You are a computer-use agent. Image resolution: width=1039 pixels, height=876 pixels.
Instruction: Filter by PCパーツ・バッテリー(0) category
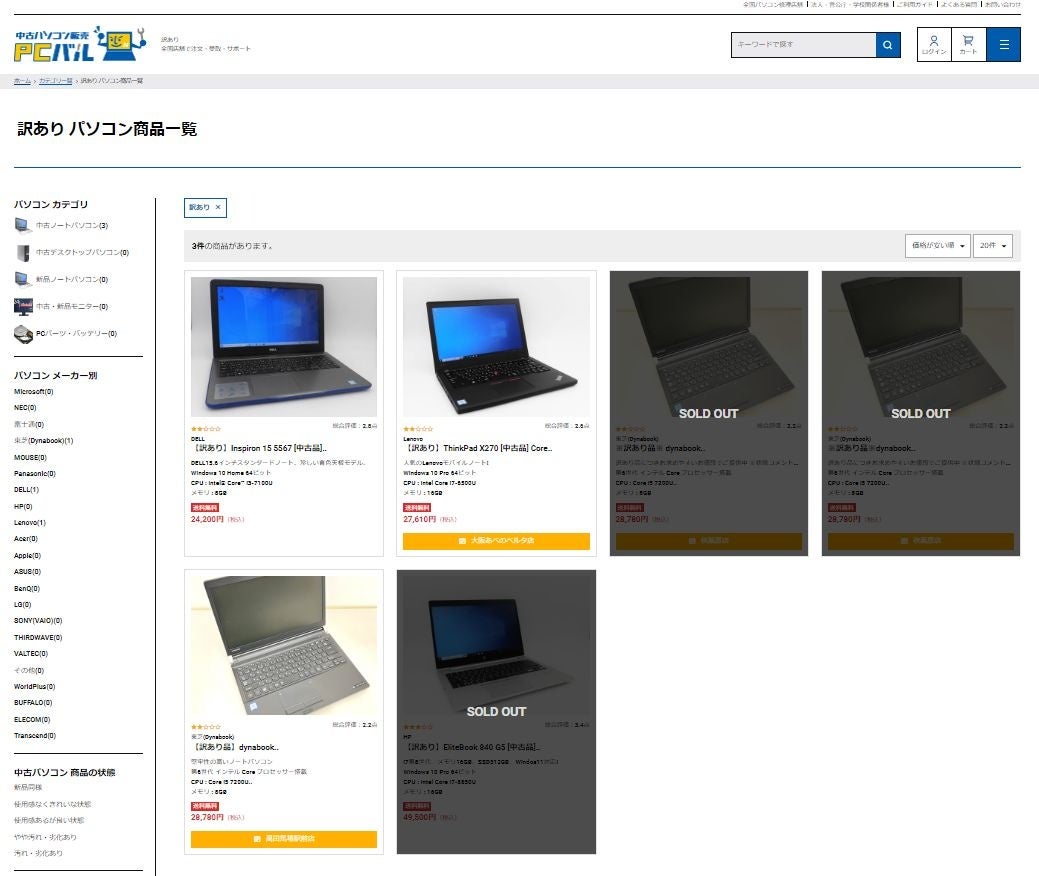76,334
